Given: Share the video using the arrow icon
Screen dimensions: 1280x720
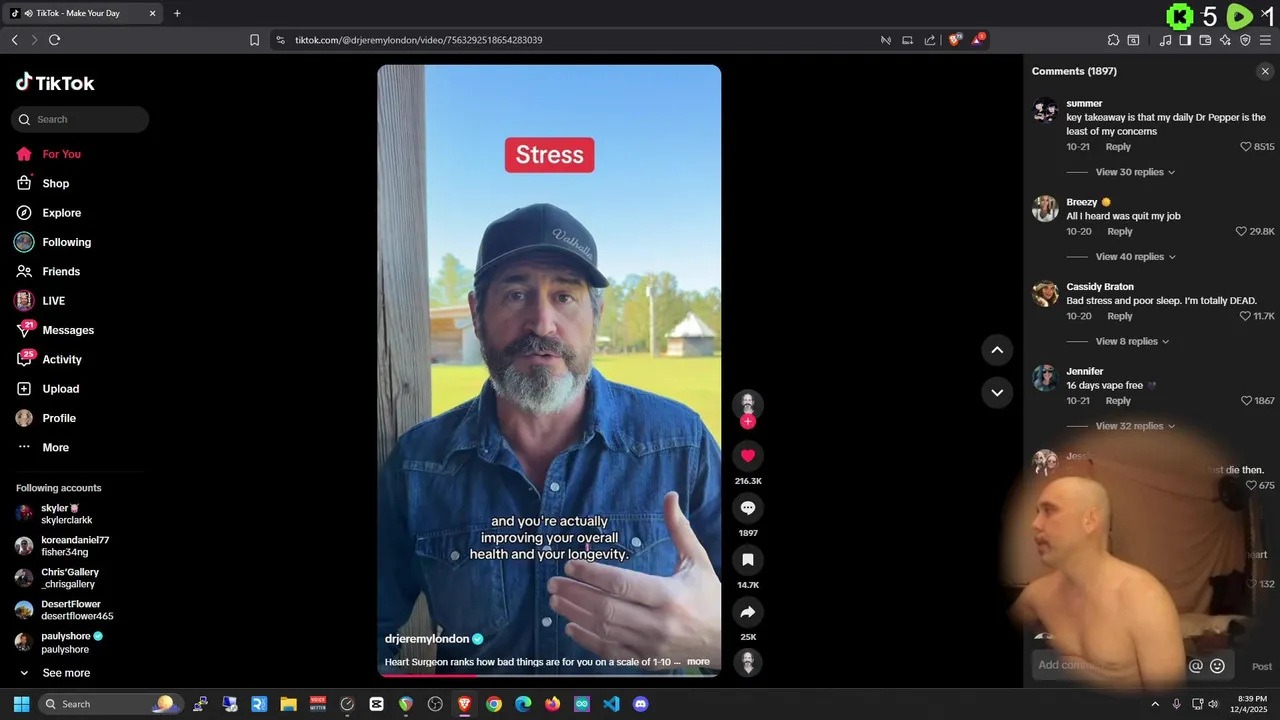Looking at the screenshot, I should coord(748,612).
